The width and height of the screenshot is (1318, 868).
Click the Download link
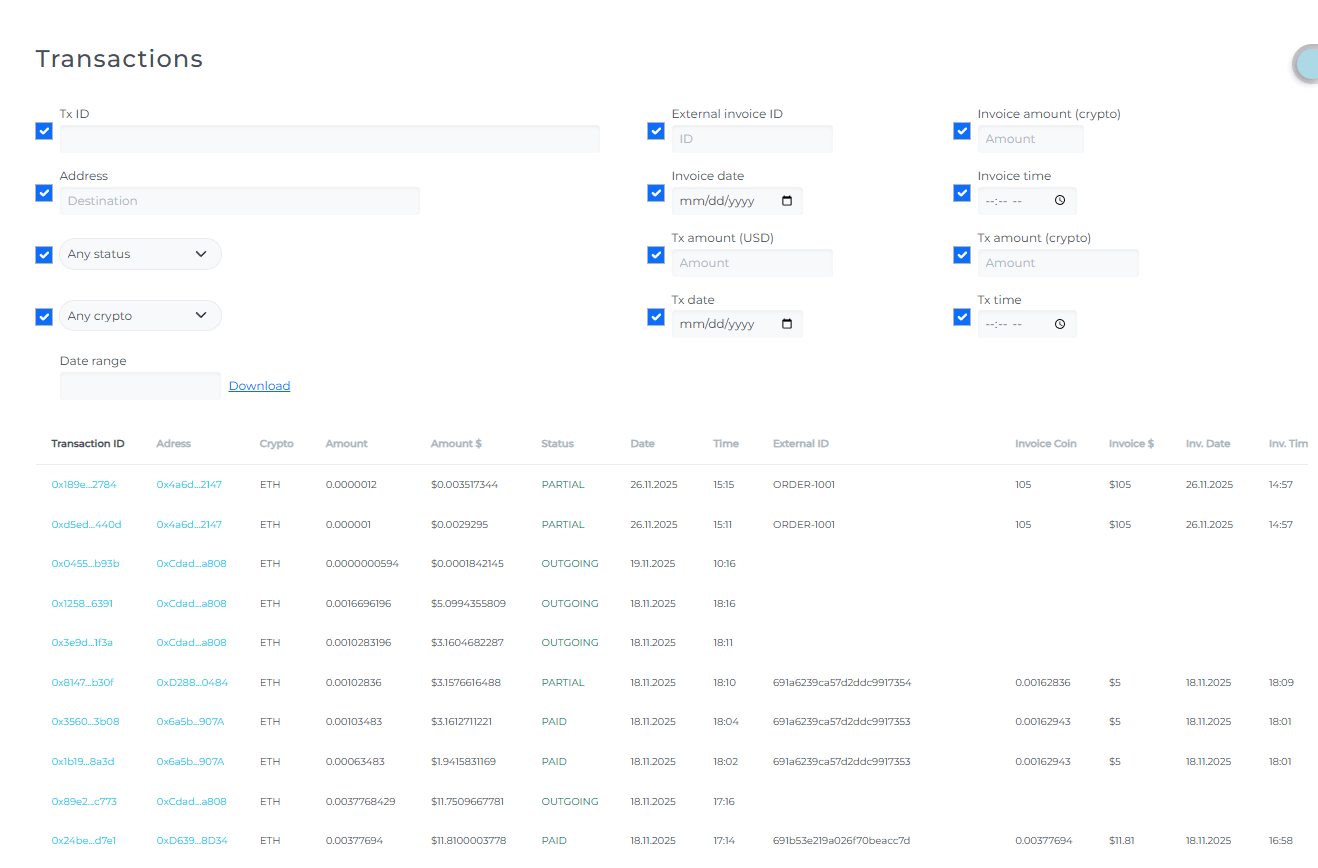tap(259, 386)
